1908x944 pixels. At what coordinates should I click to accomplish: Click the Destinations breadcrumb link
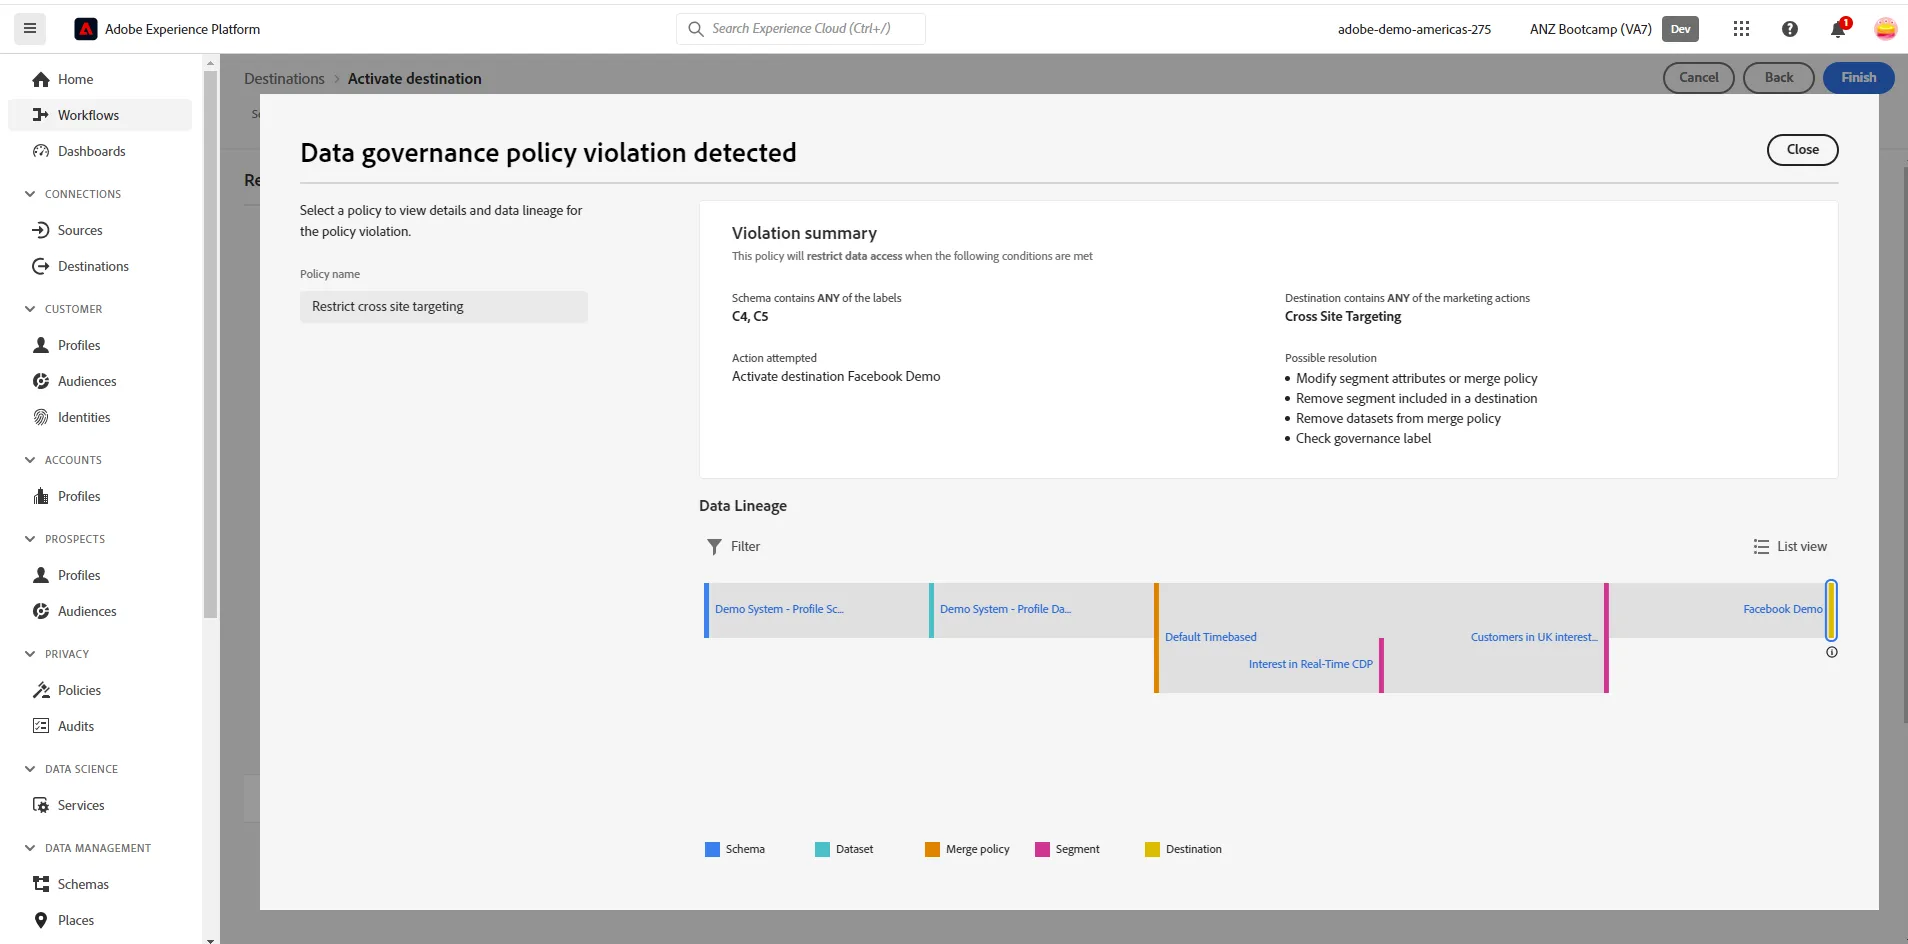284,79
